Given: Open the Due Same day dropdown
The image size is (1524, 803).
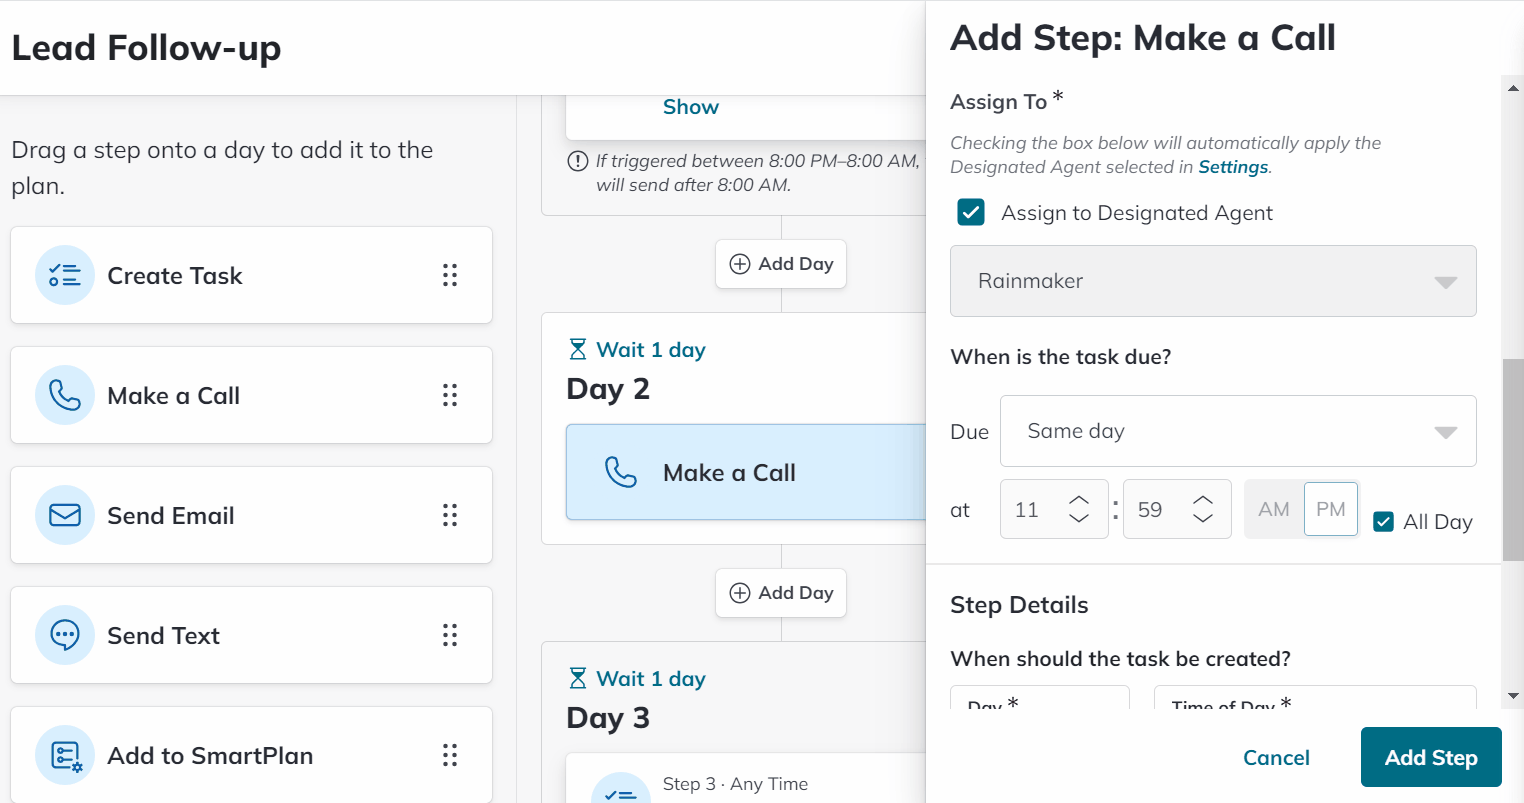Looking at the screenshot, I should (x=1238, y=431).
